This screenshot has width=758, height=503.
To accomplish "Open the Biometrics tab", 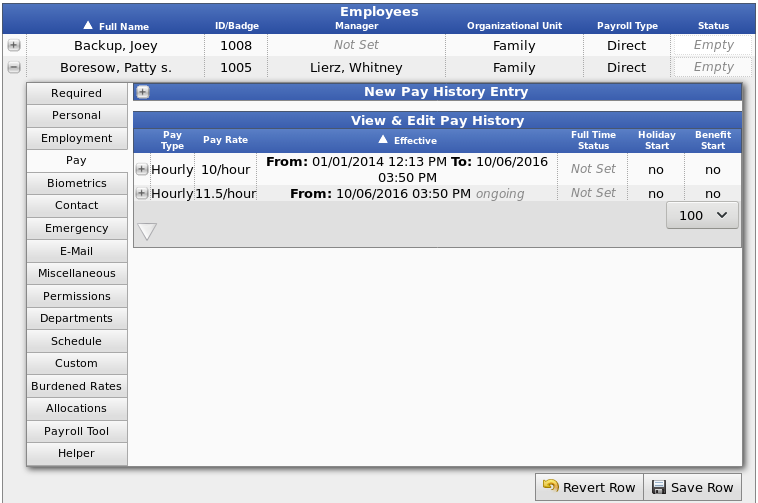I will point(77,183).
